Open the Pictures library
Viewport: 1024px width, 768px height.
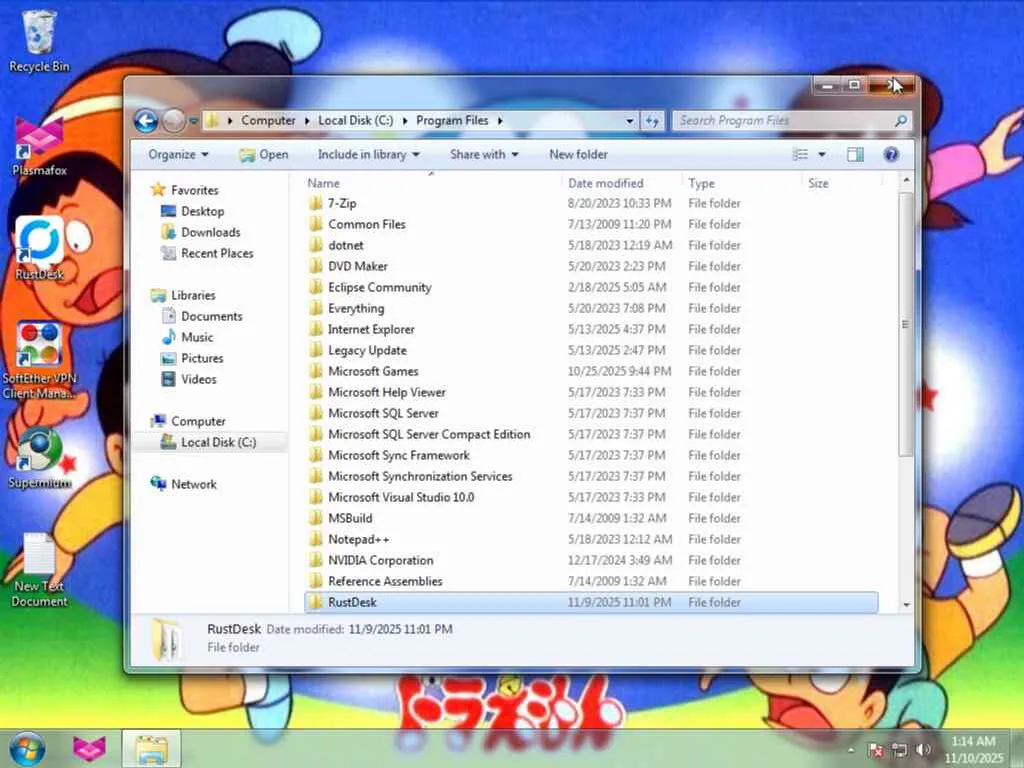pyautogui.click(x=202, y=358)
